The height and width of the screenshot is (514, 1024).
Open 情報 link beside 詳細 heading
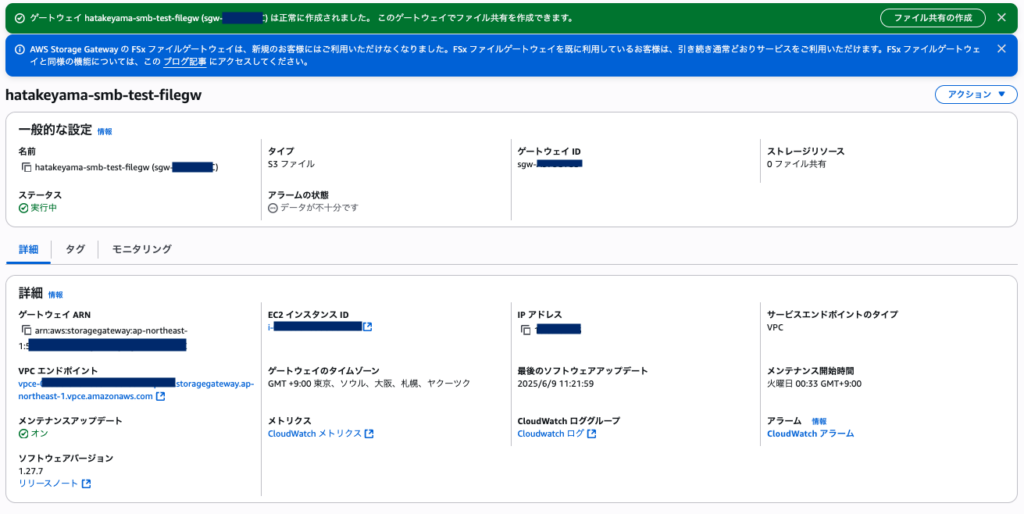[x=56, y=295]
